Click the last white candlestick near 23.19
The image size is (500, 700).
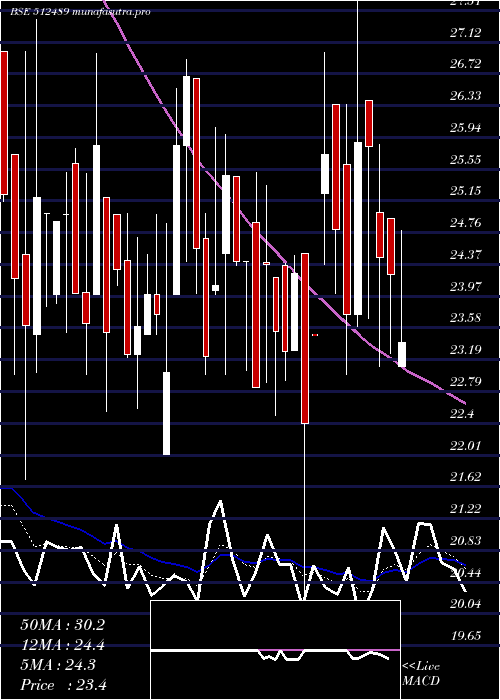[402, 354]
